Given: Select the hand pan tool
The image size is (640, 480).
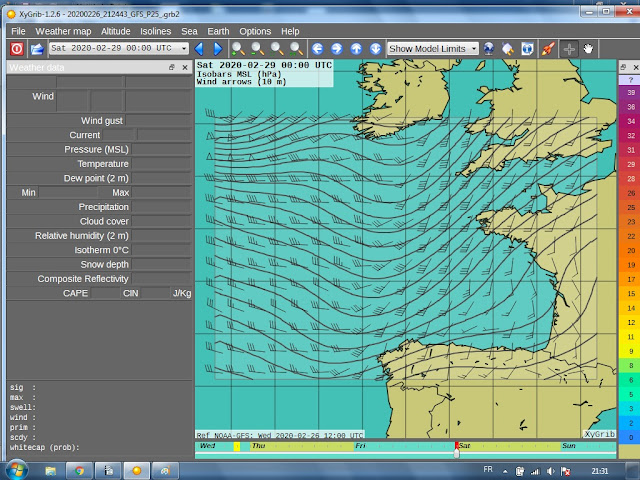Looking at the screenshot, I should coord(589,48).
